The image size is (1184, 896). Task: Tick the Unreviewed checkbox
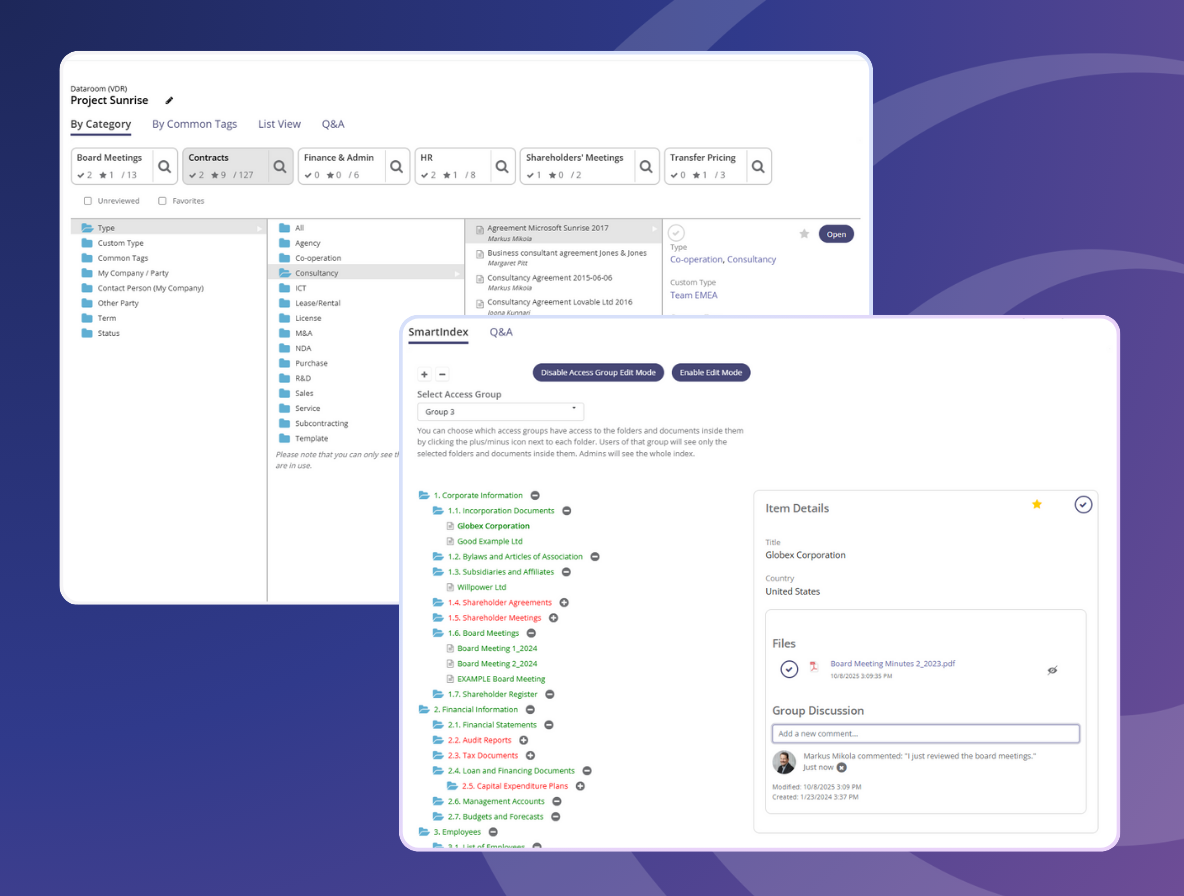88,201
